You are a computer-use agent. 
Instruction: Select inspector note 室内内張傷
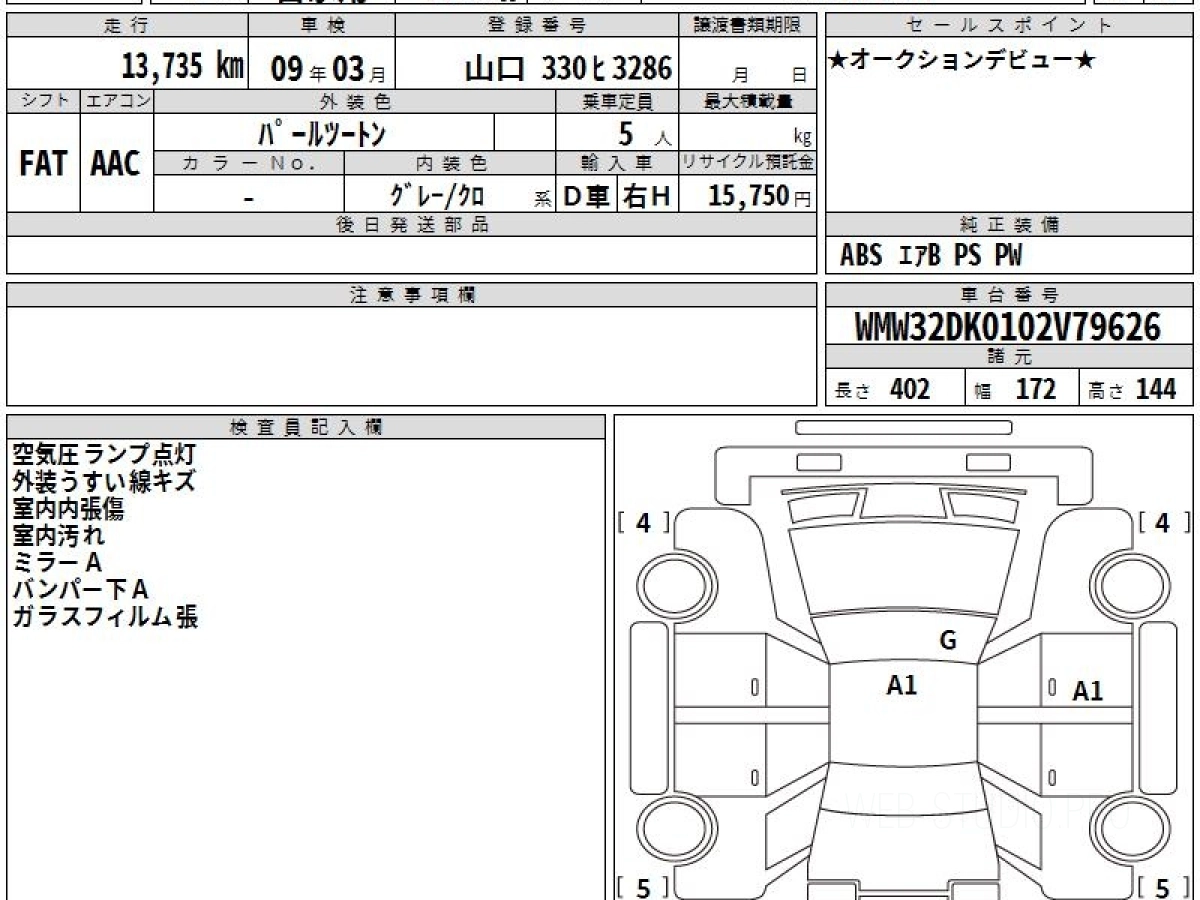(x=68, y=509)
